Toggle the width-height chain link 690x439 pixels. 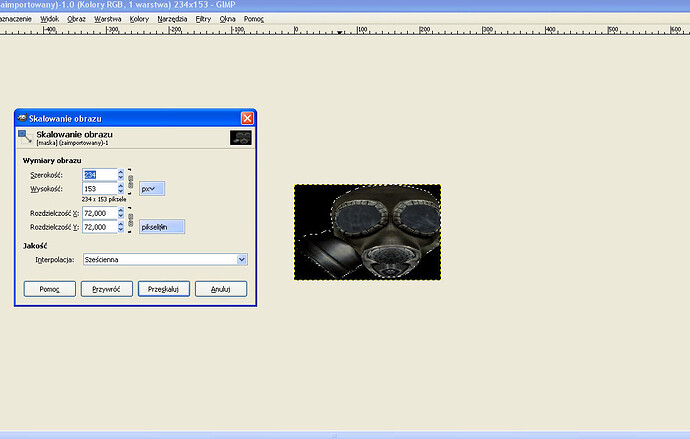point(130,182)
